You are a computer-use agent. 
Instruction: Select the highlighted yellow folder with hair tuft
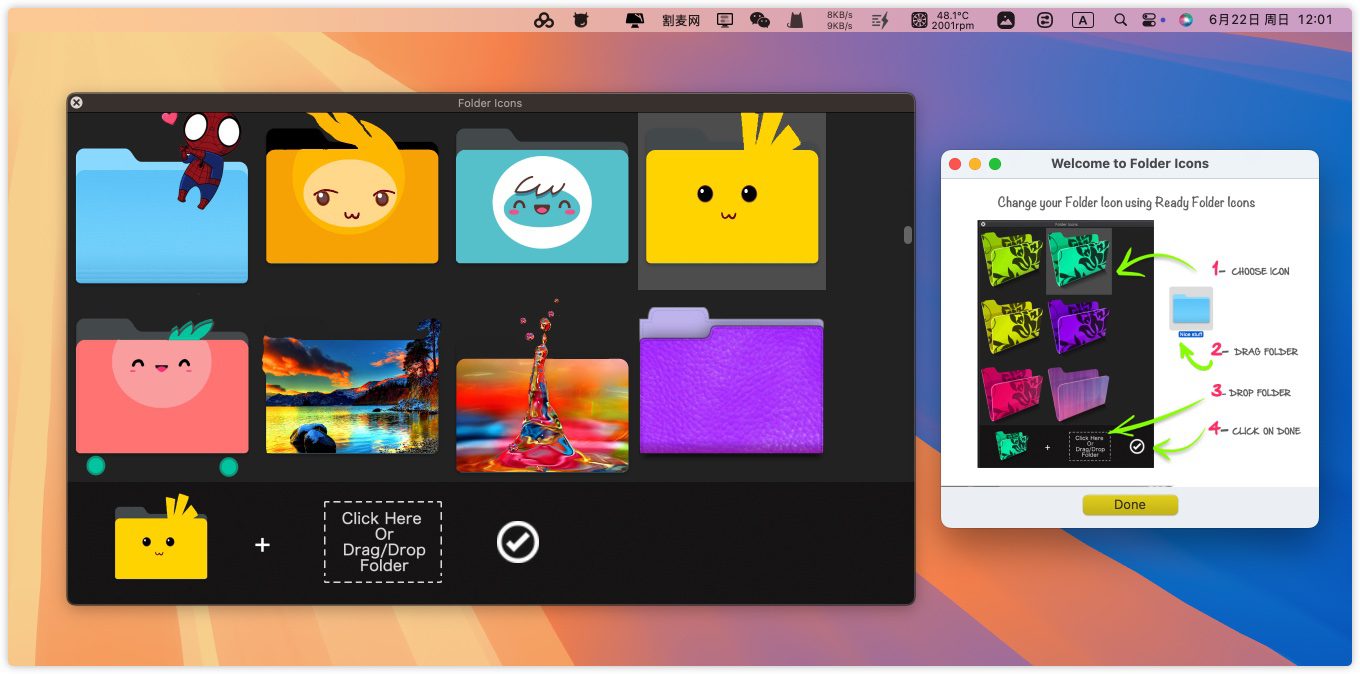pyautogui.click(x=732, y=201)
